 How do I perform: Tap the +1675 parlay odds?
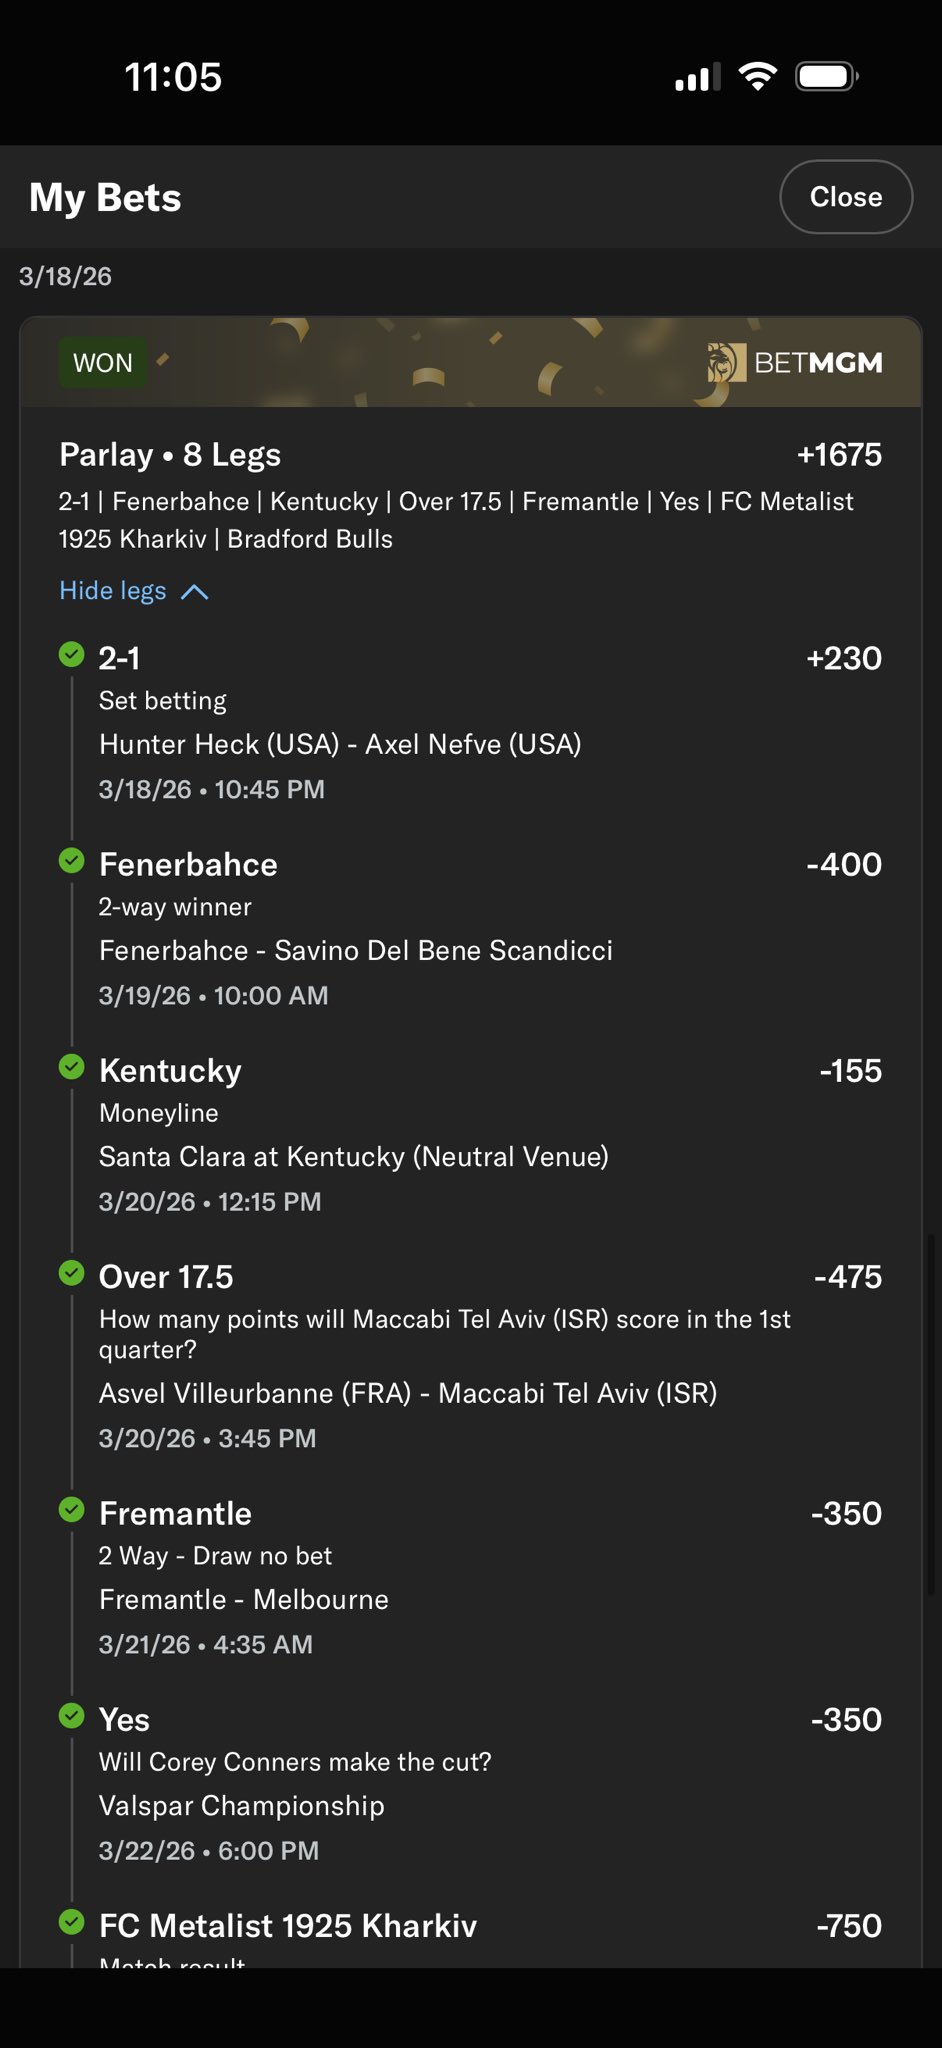[x=839, y=455]
